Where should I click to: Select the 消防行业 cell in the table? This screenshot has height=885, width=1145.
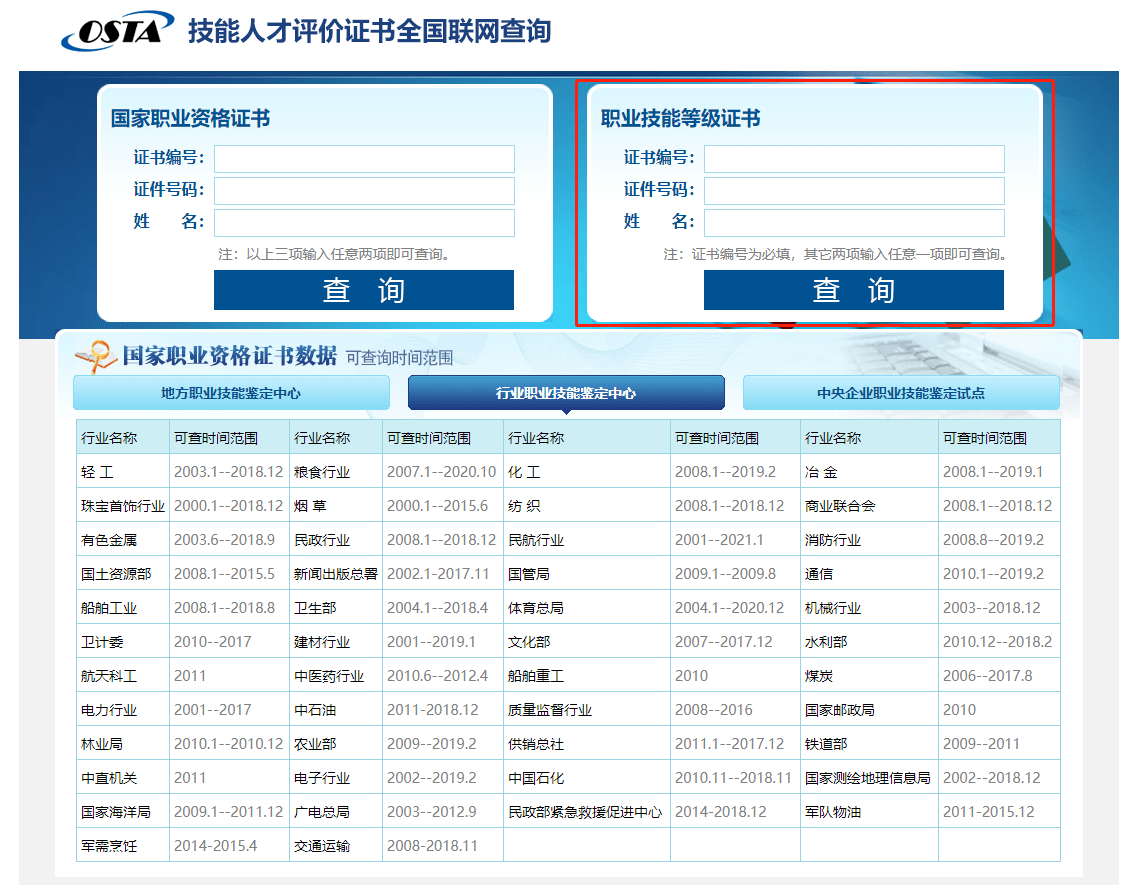(x=834, y=539)
